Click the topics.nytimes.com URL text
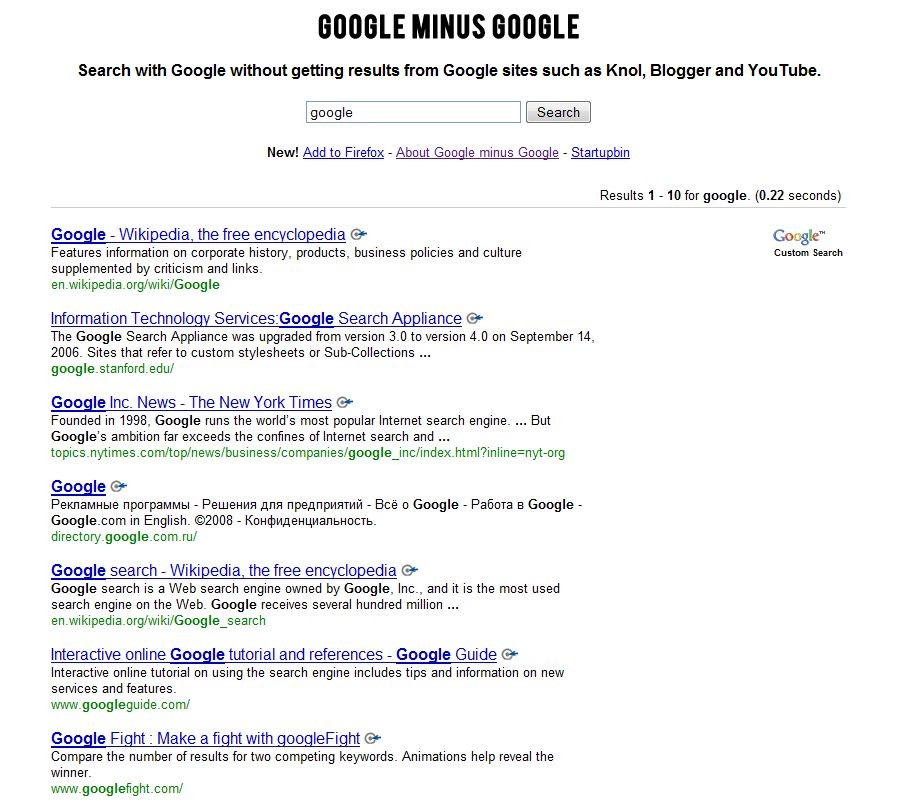Image resolution: width=909 pixels, height=809 pixels. (x=308, y=453)
